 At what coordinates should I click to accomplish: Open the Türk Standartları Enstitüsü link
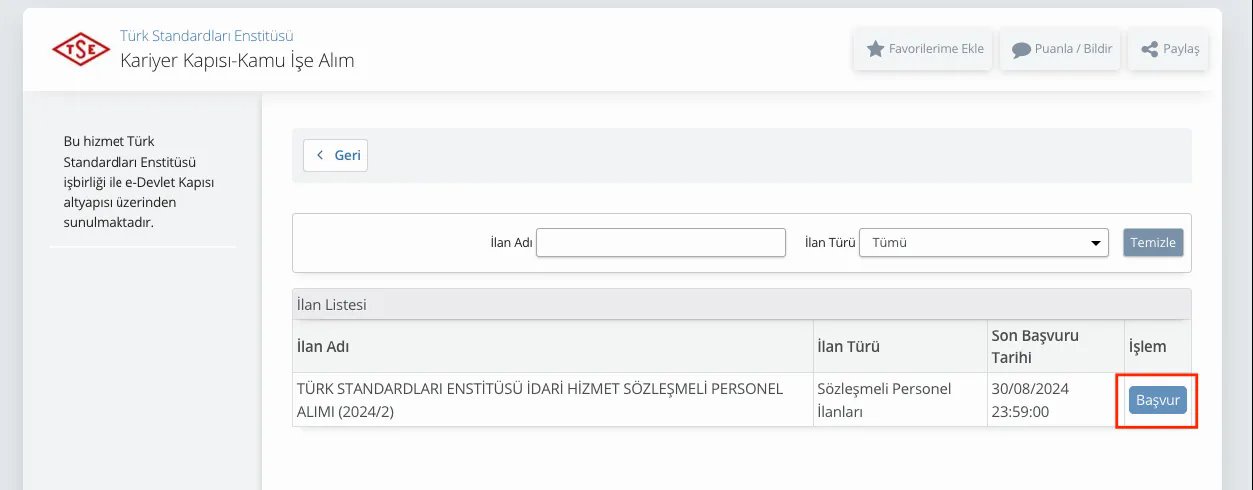click(x=206, y=36)
